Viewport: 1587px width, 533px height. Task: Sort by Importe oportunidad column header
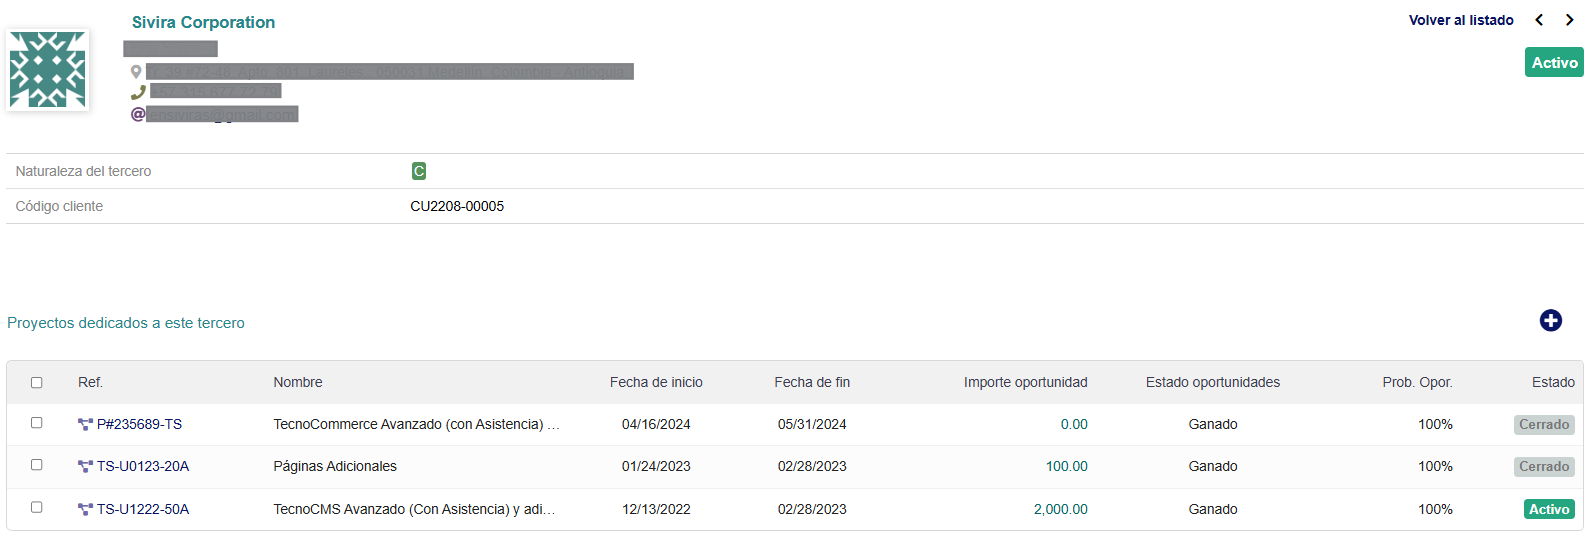[1025, 382]
